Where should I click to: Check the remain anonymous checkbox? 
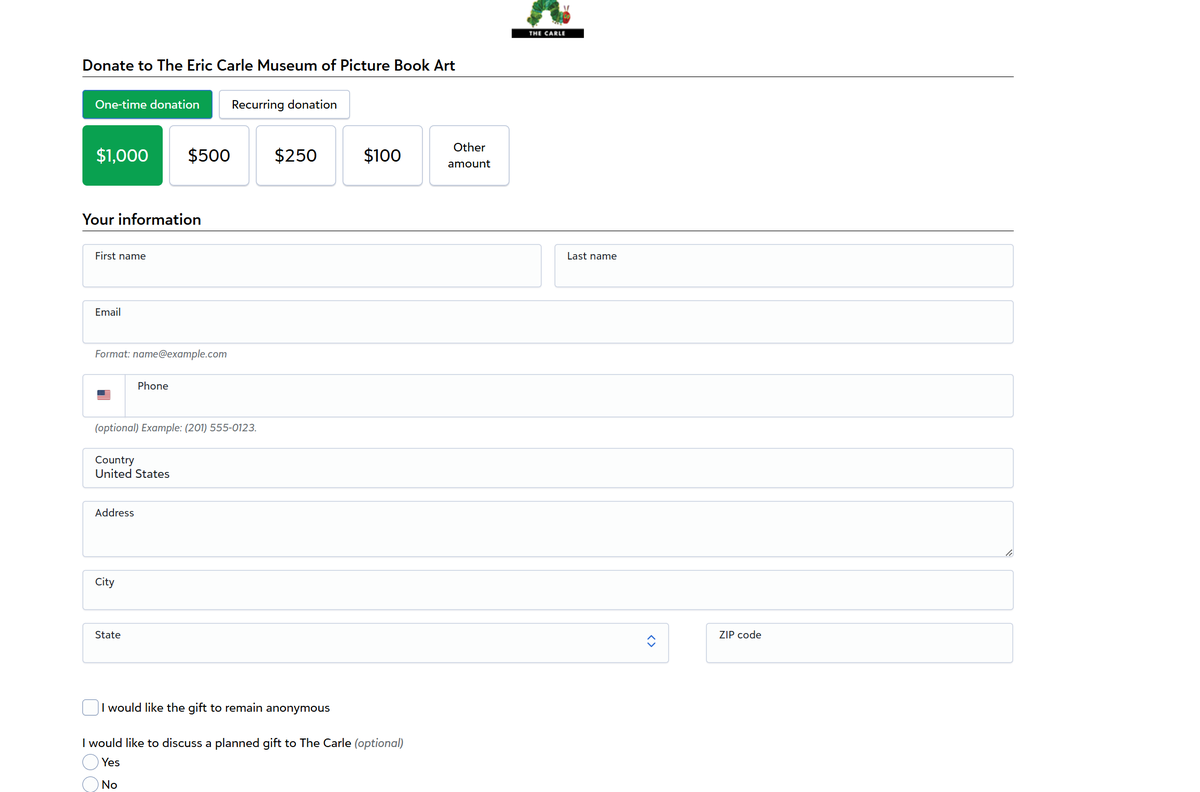[x=91, y=707]
